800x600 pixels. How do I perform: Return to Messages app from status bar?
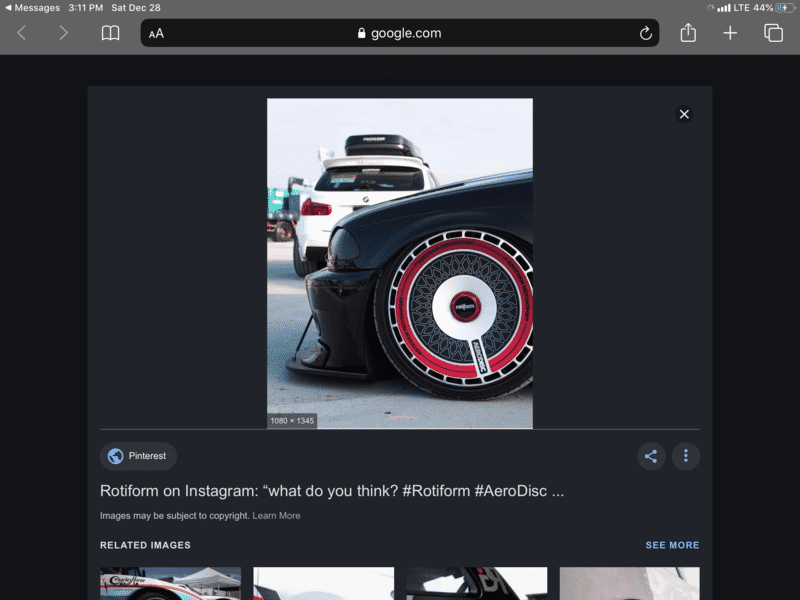32,7
